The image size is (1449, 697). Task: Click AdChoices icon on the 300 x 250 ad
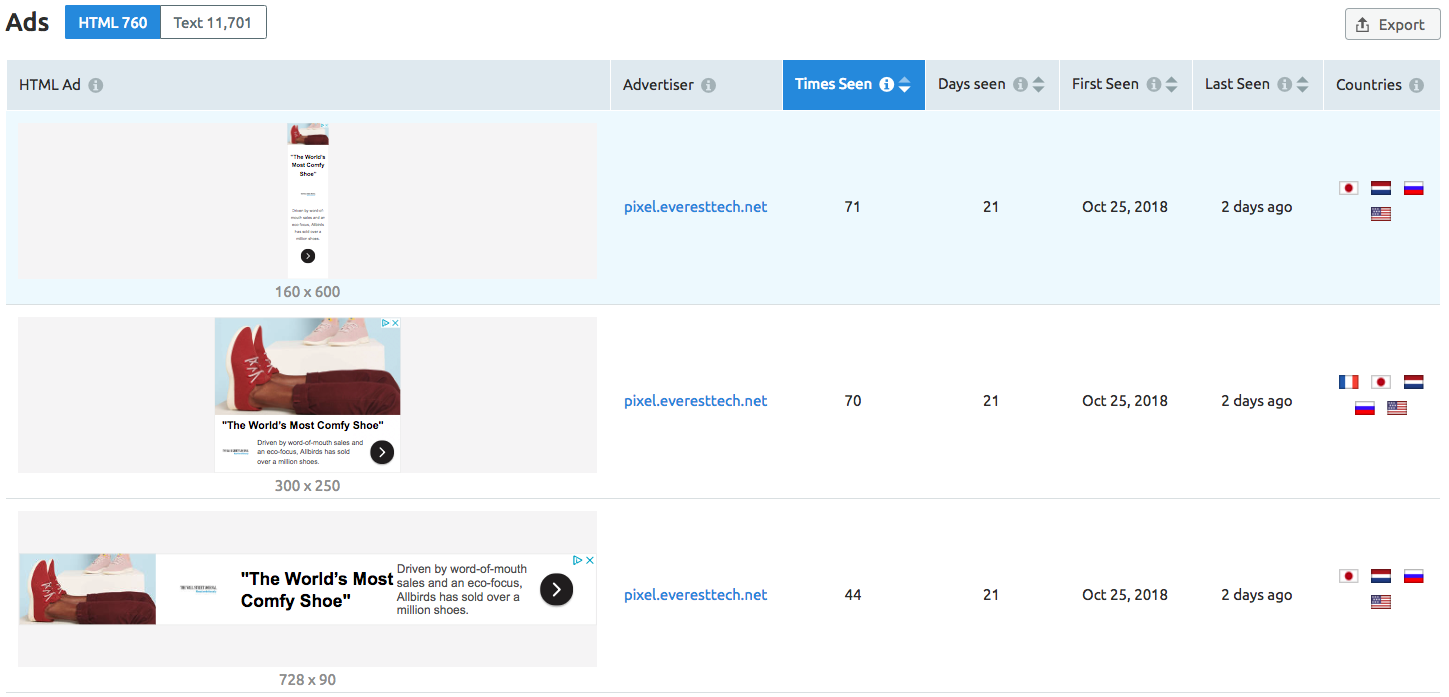tap(385, 323)
